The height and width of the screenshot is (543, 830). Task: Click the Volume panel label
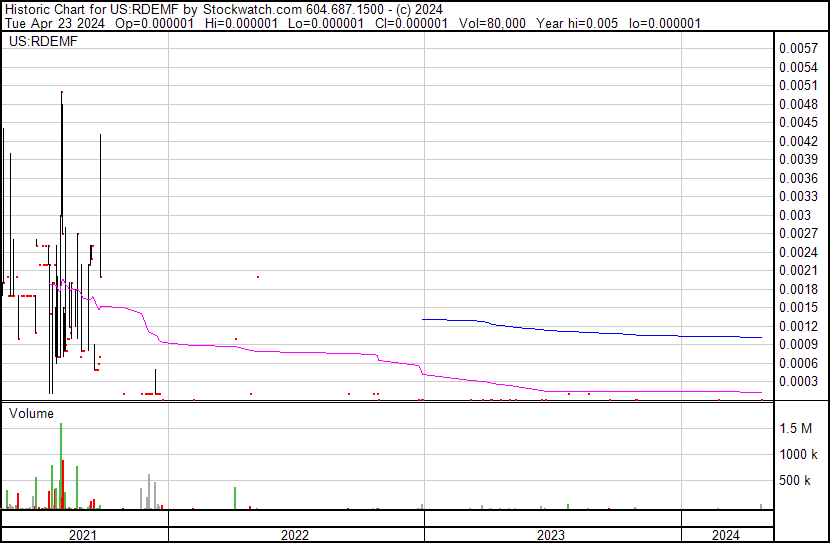click(31, 413)
